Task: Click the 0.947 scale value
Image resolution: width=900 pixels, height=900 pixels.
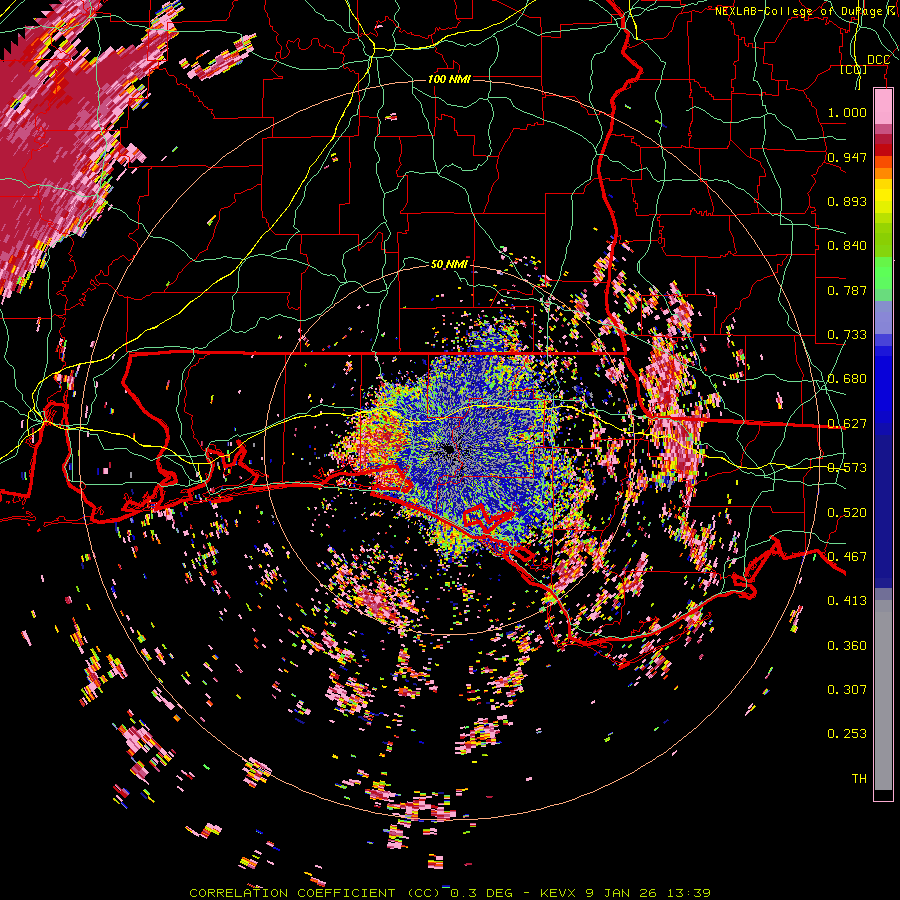Action: pos(847,157)
